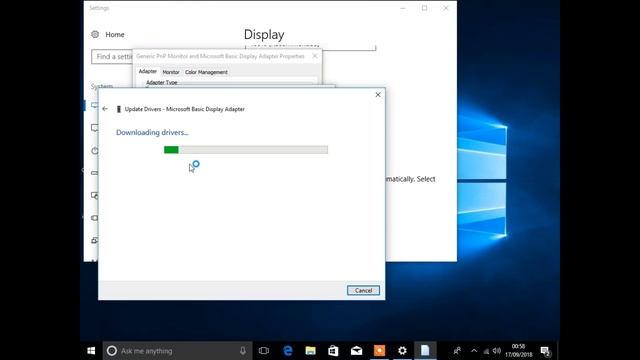640x360 pixels.
Task: Maximize the Settings window
Action: (424, 8)
